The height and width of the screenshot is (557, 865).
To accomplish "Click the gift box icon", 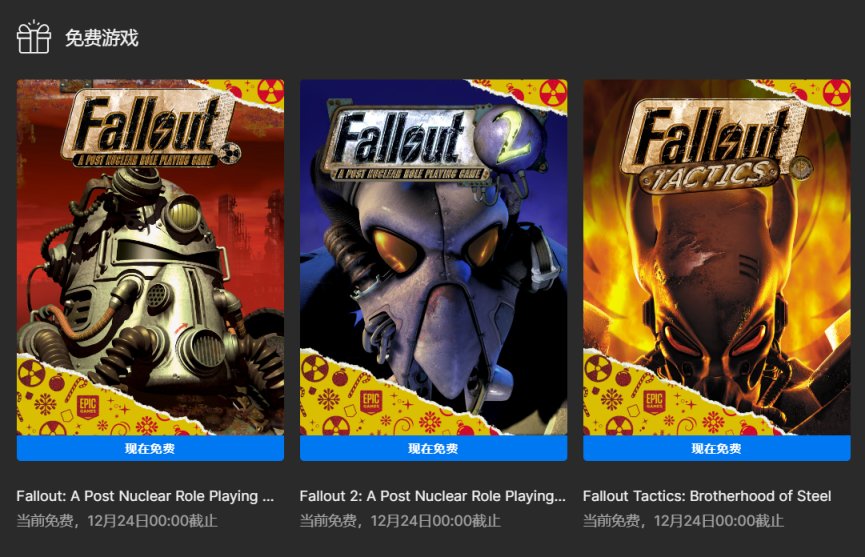I will (33, 38).
